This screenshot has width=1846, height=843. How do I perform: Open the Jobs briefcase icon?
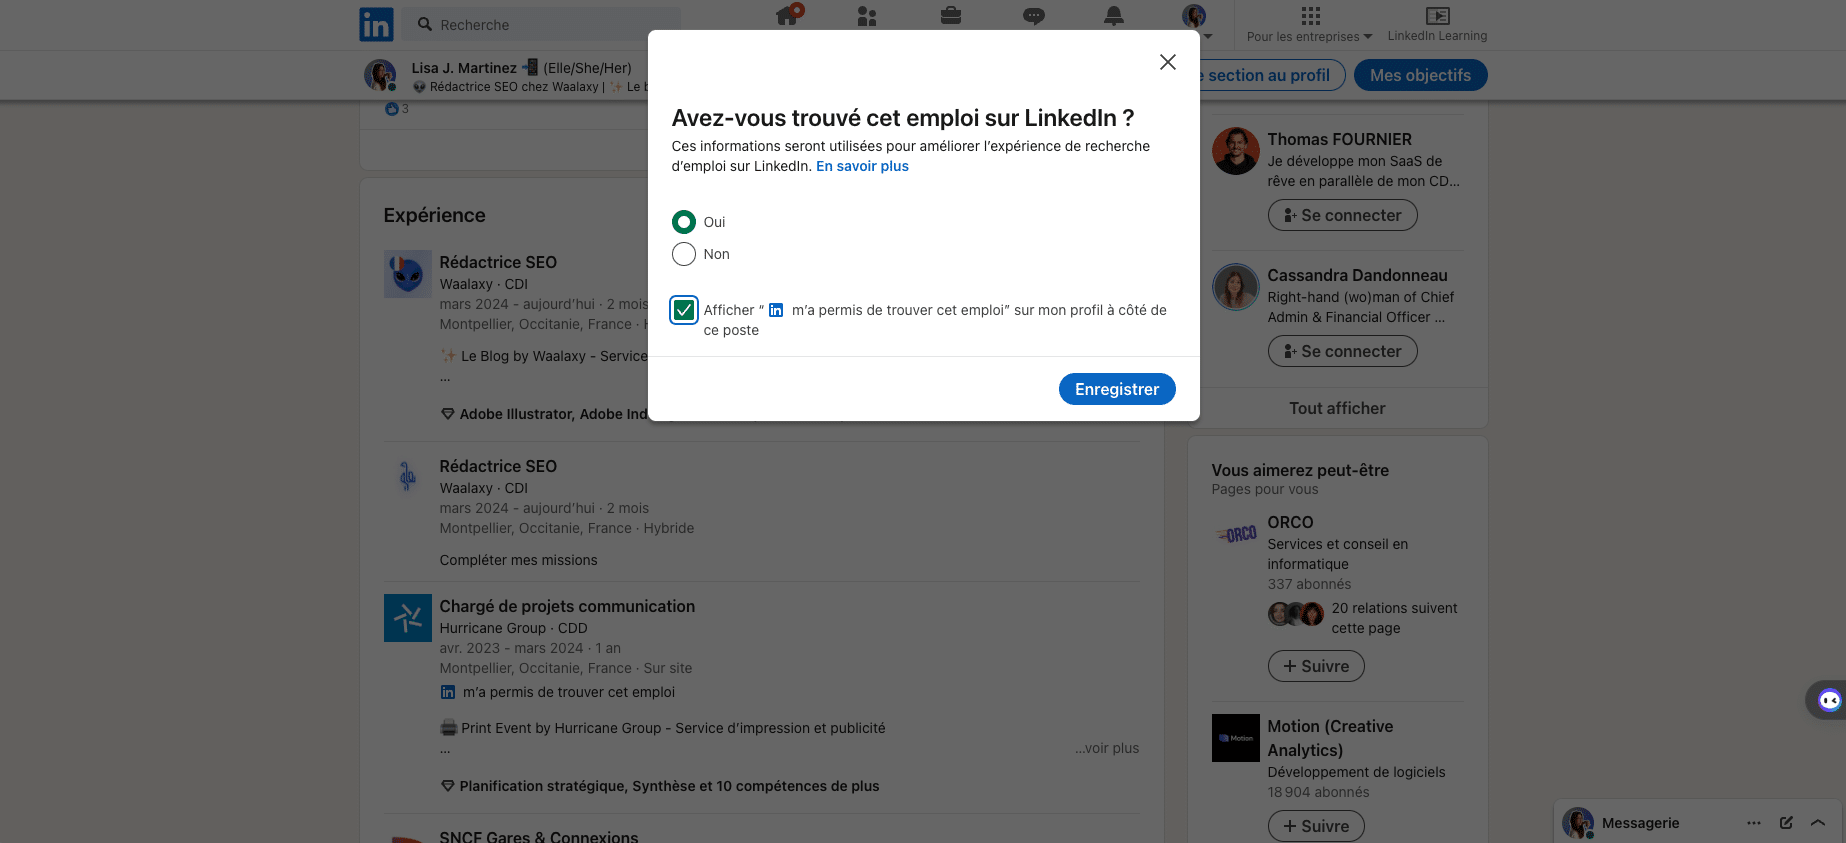click(x=951, y=16)
